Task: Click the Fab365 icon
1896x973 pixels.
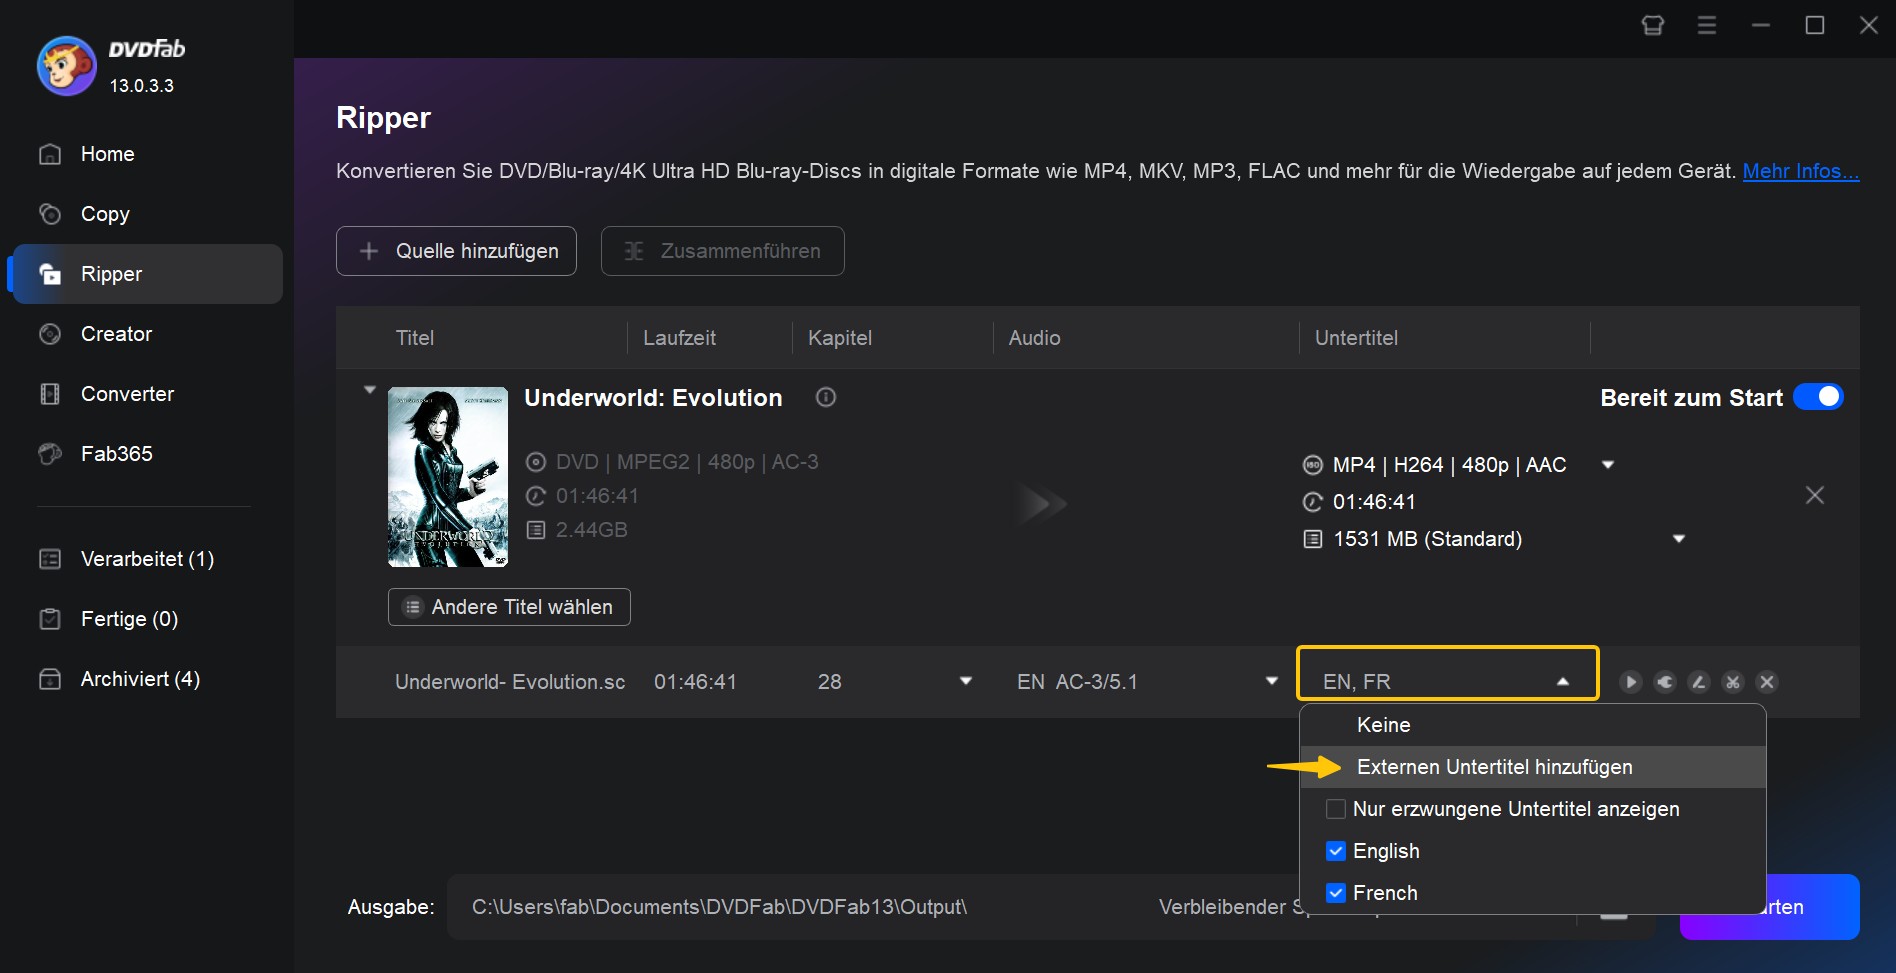Action: (x=50, y=454)
